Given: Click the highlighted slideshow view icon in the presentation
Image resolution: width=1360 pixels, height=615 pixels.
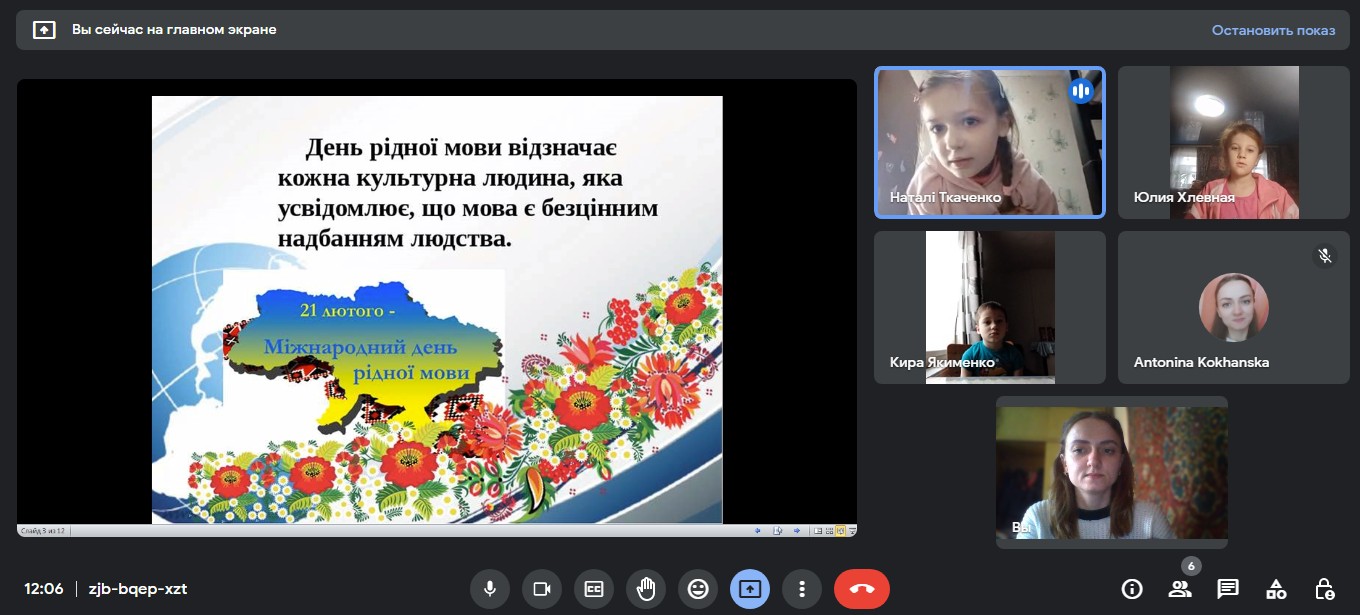Looking at the screenshot, I should (x=841, y=530).
